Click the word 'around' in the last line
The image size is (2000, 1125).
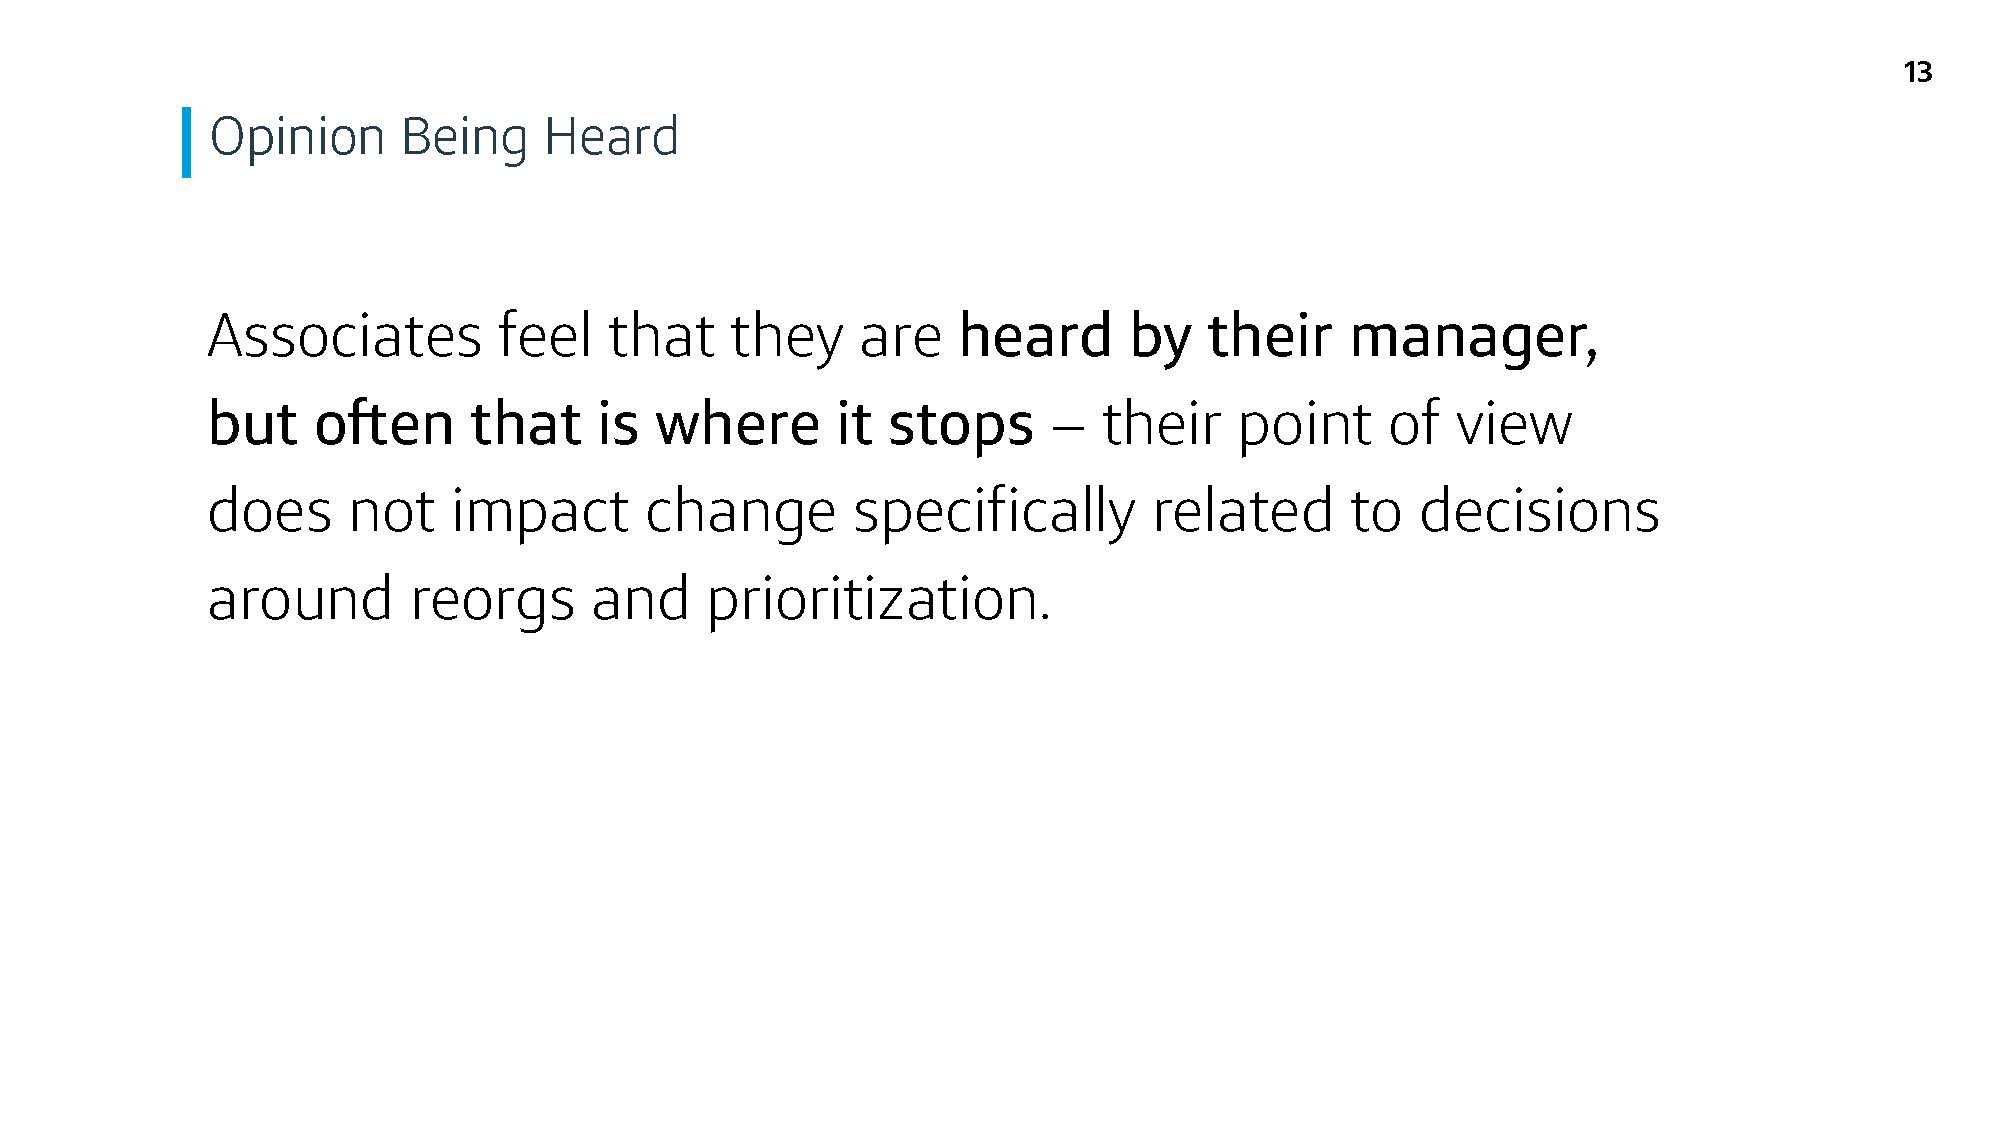tap(300, 600)
